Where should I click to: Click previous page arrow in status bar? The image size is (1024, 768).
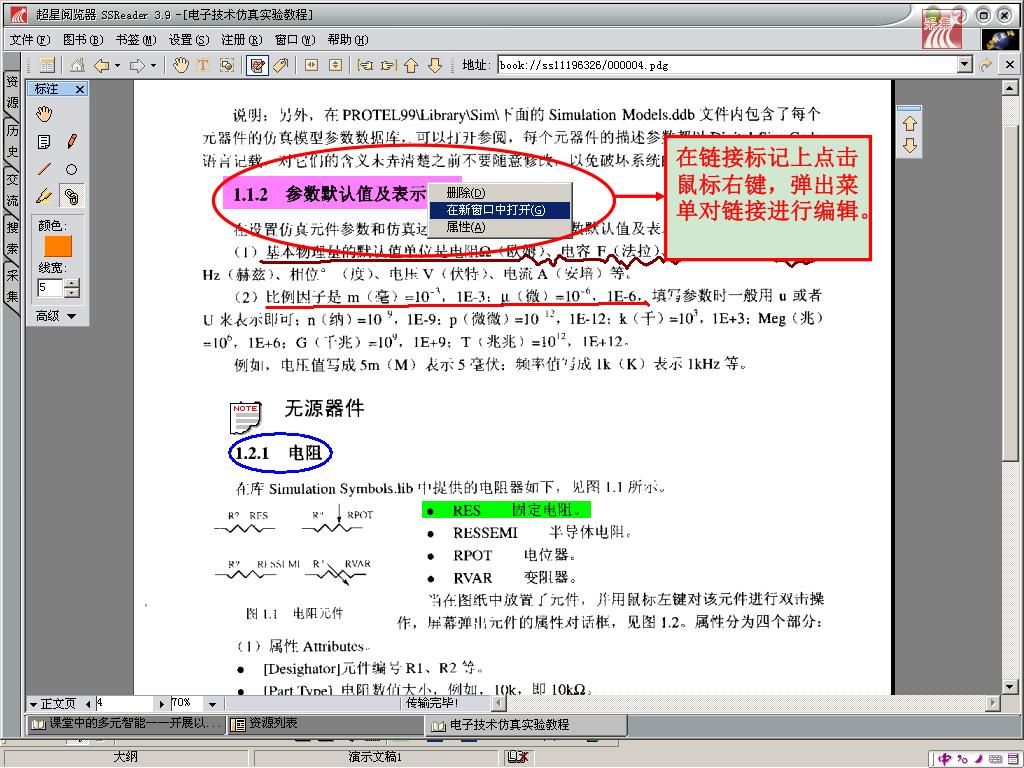pyautogui.click(x=88, y=704)
